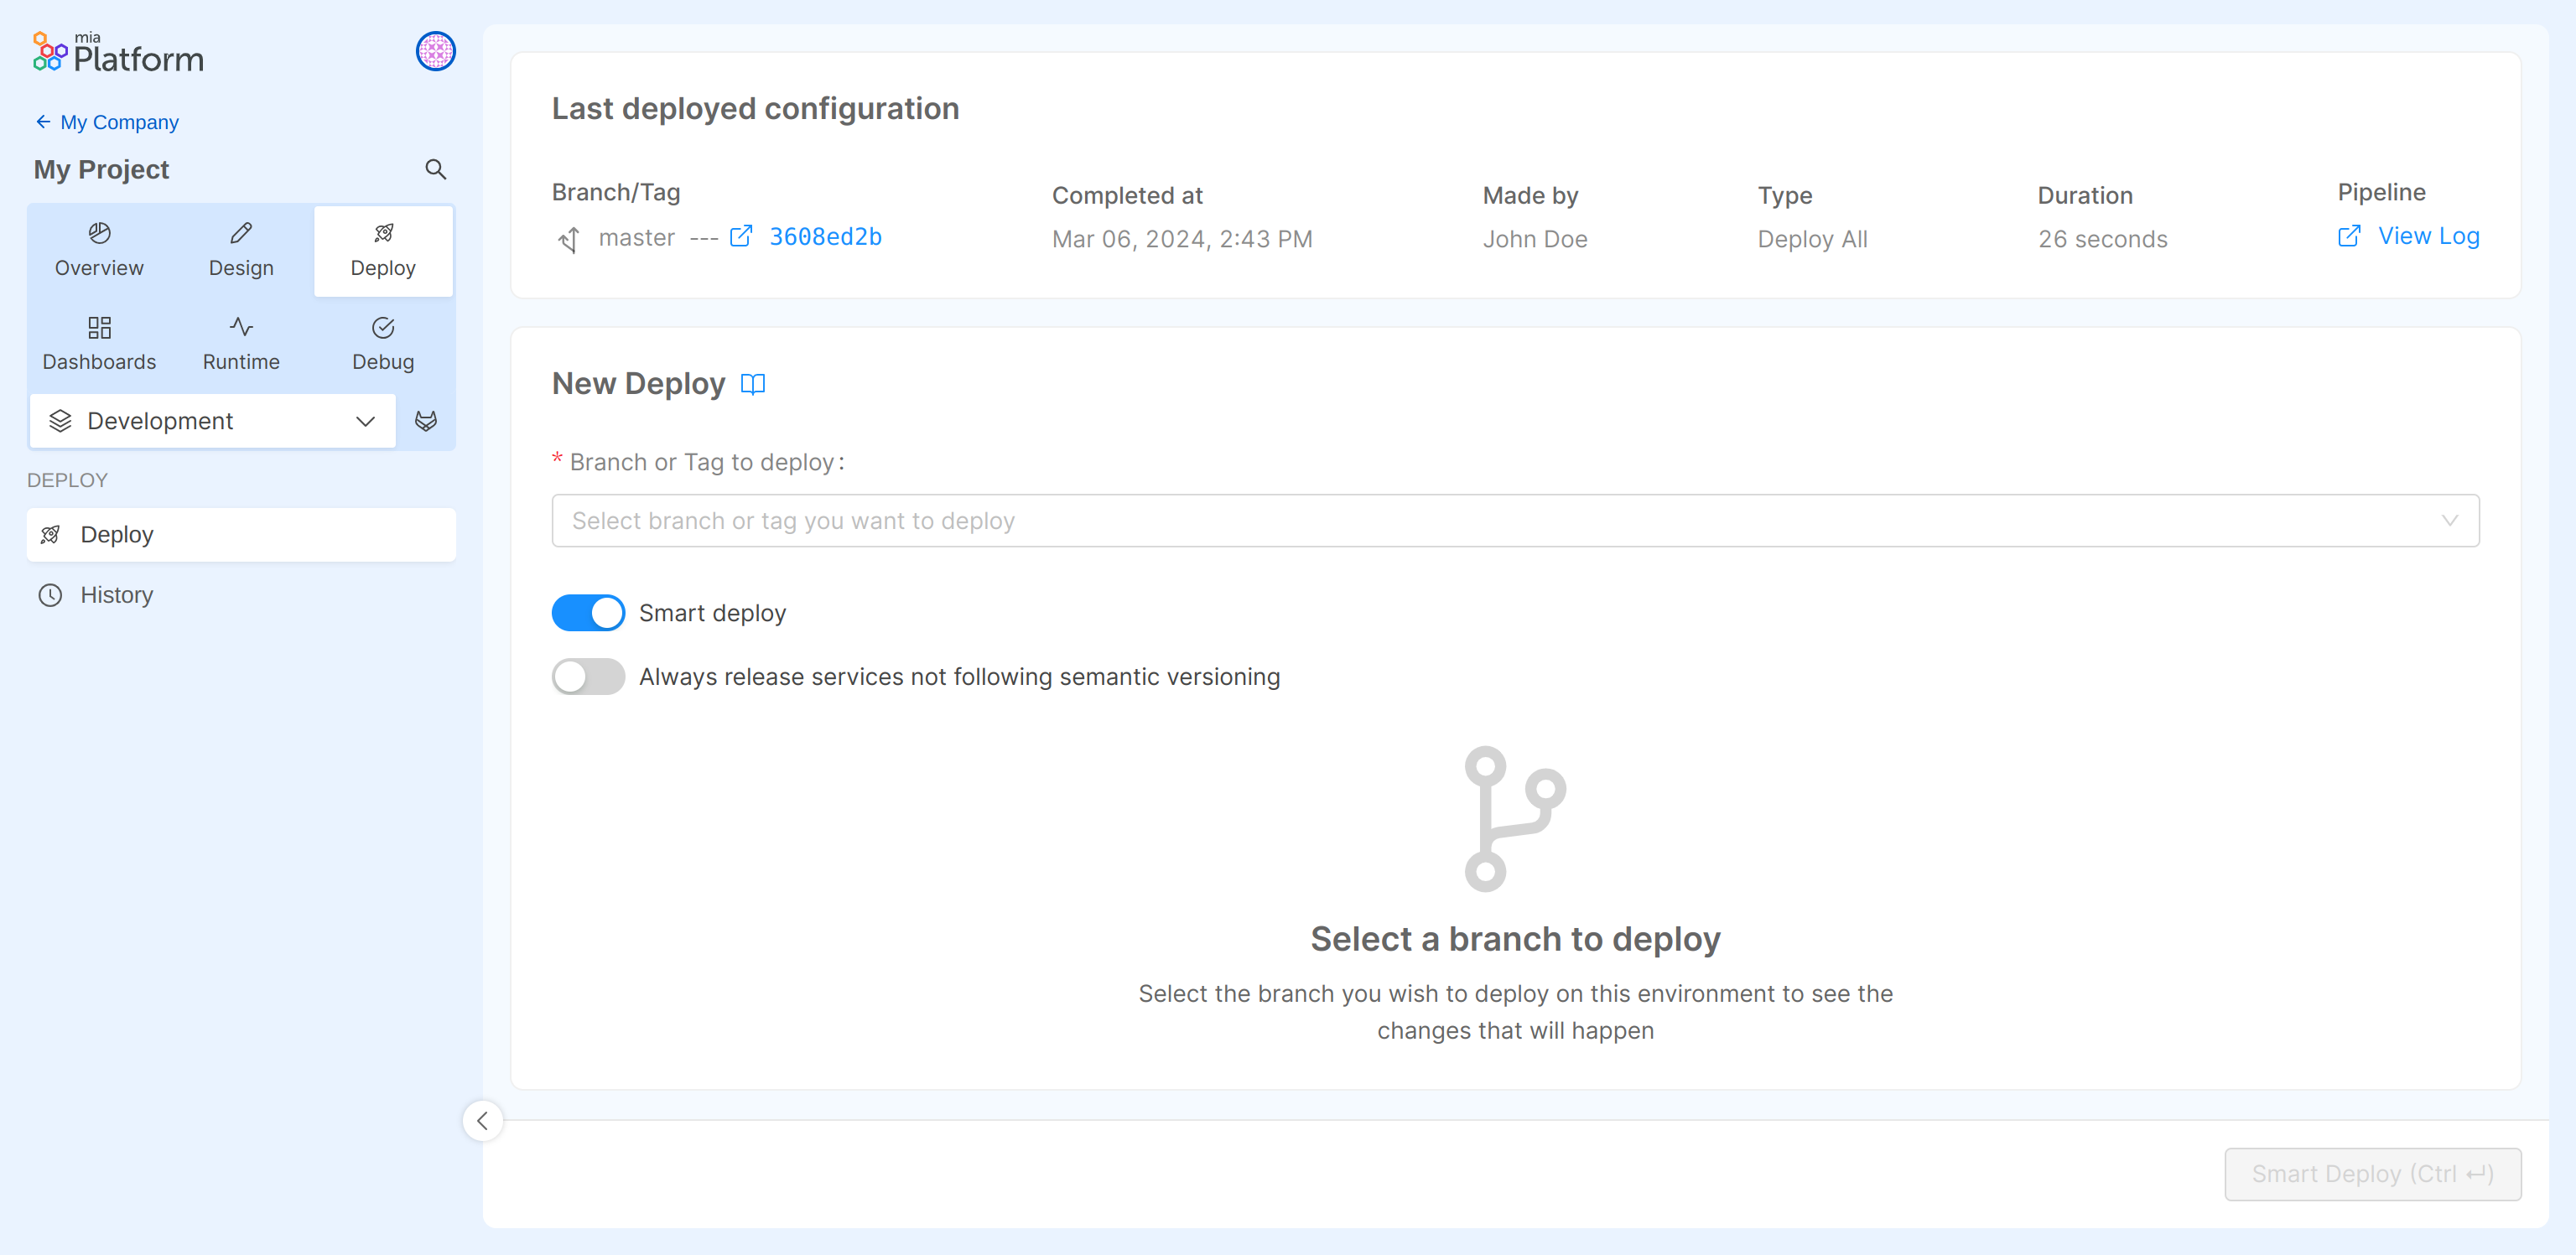Screen dimensions: 2576x1255
Task: Open the View Log pipeline link
Action: pyautogui.click(x=2427, y=236)
